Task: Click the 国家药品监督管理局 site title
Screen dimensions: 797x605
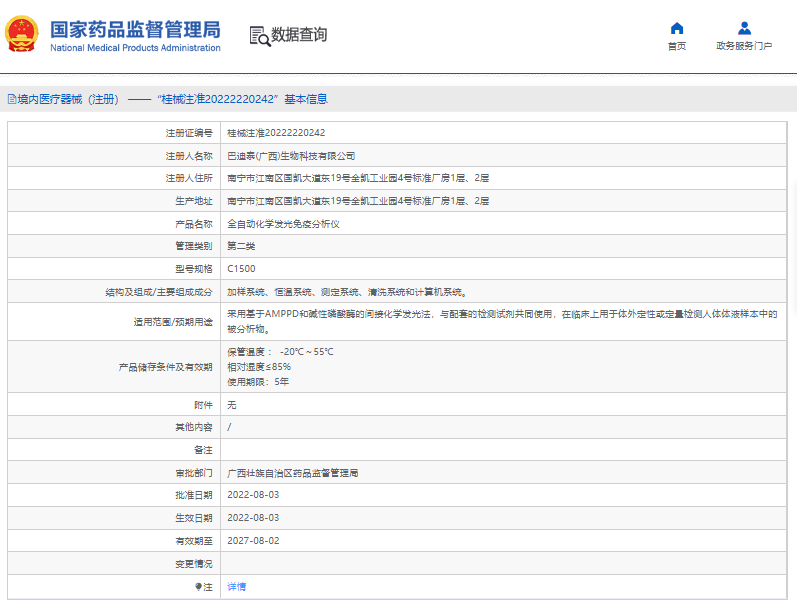Action: tap(135, 29)
